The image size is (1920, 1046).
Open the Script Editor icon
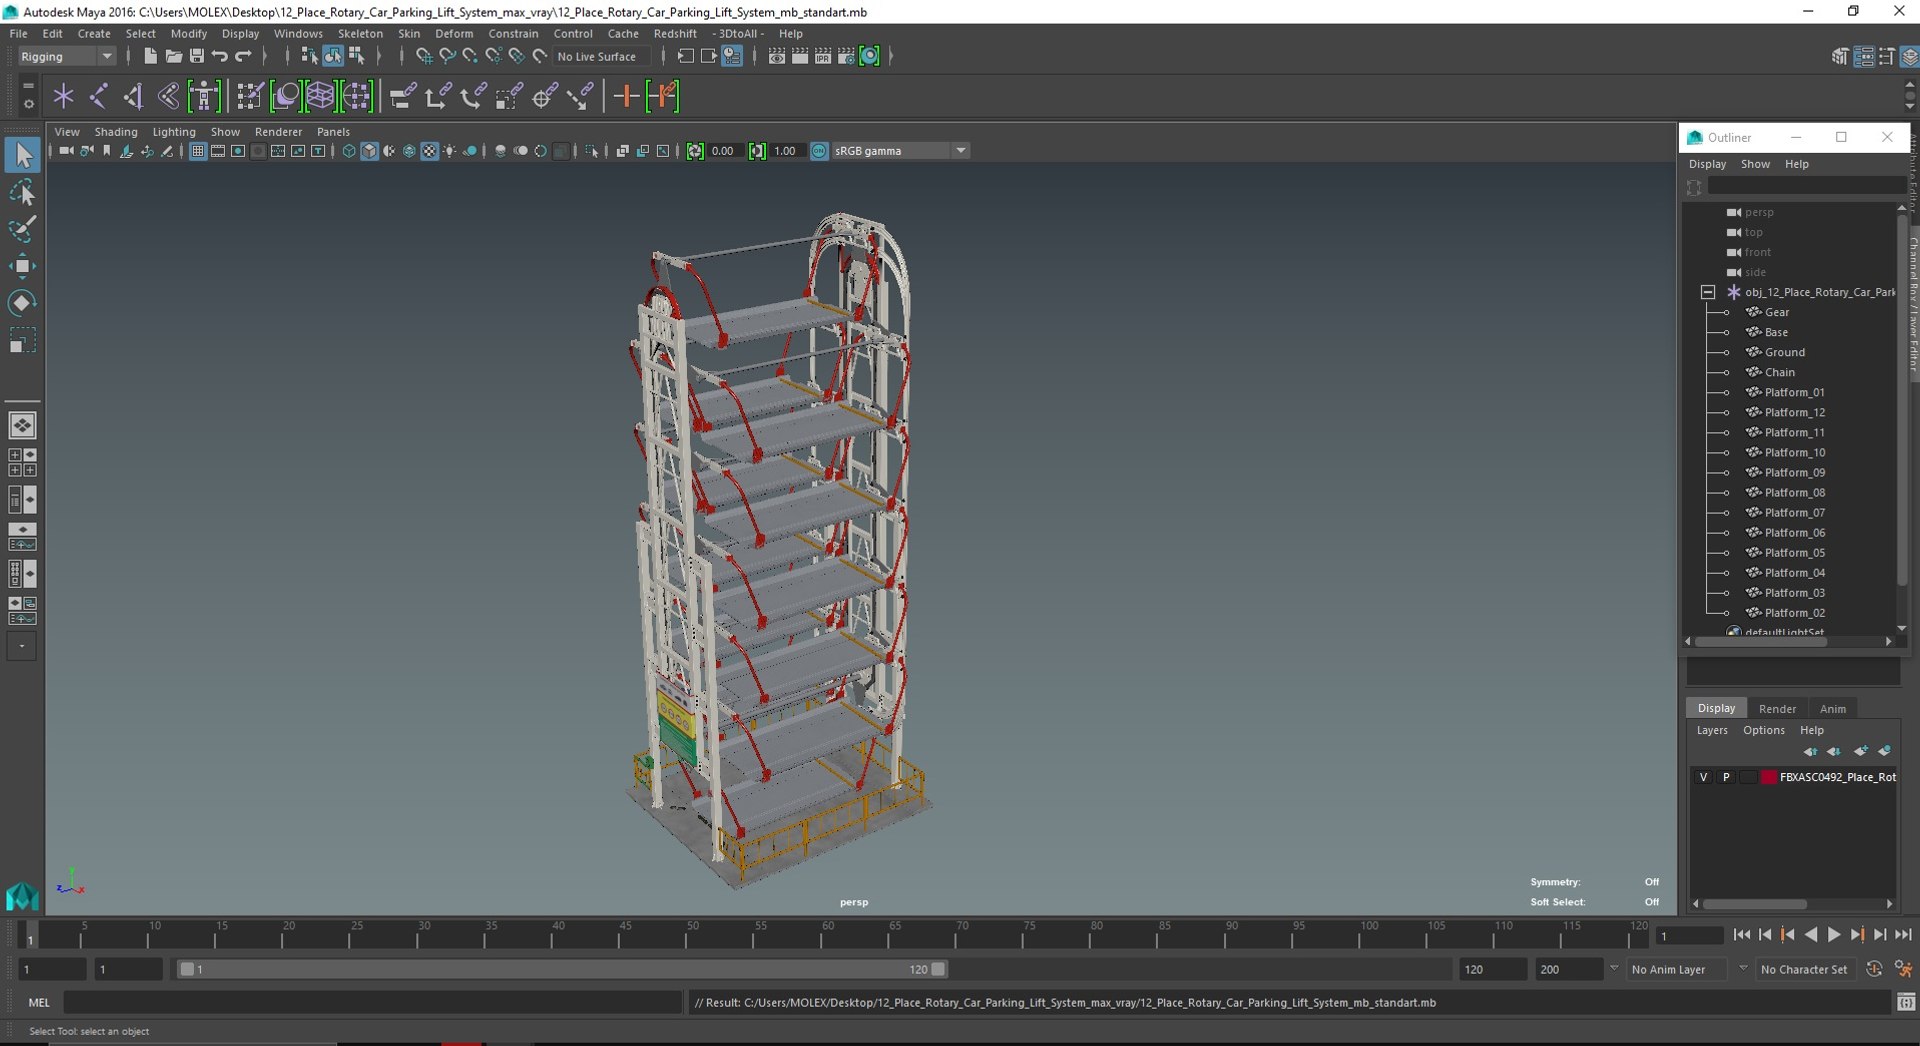coord(1906,1002)
